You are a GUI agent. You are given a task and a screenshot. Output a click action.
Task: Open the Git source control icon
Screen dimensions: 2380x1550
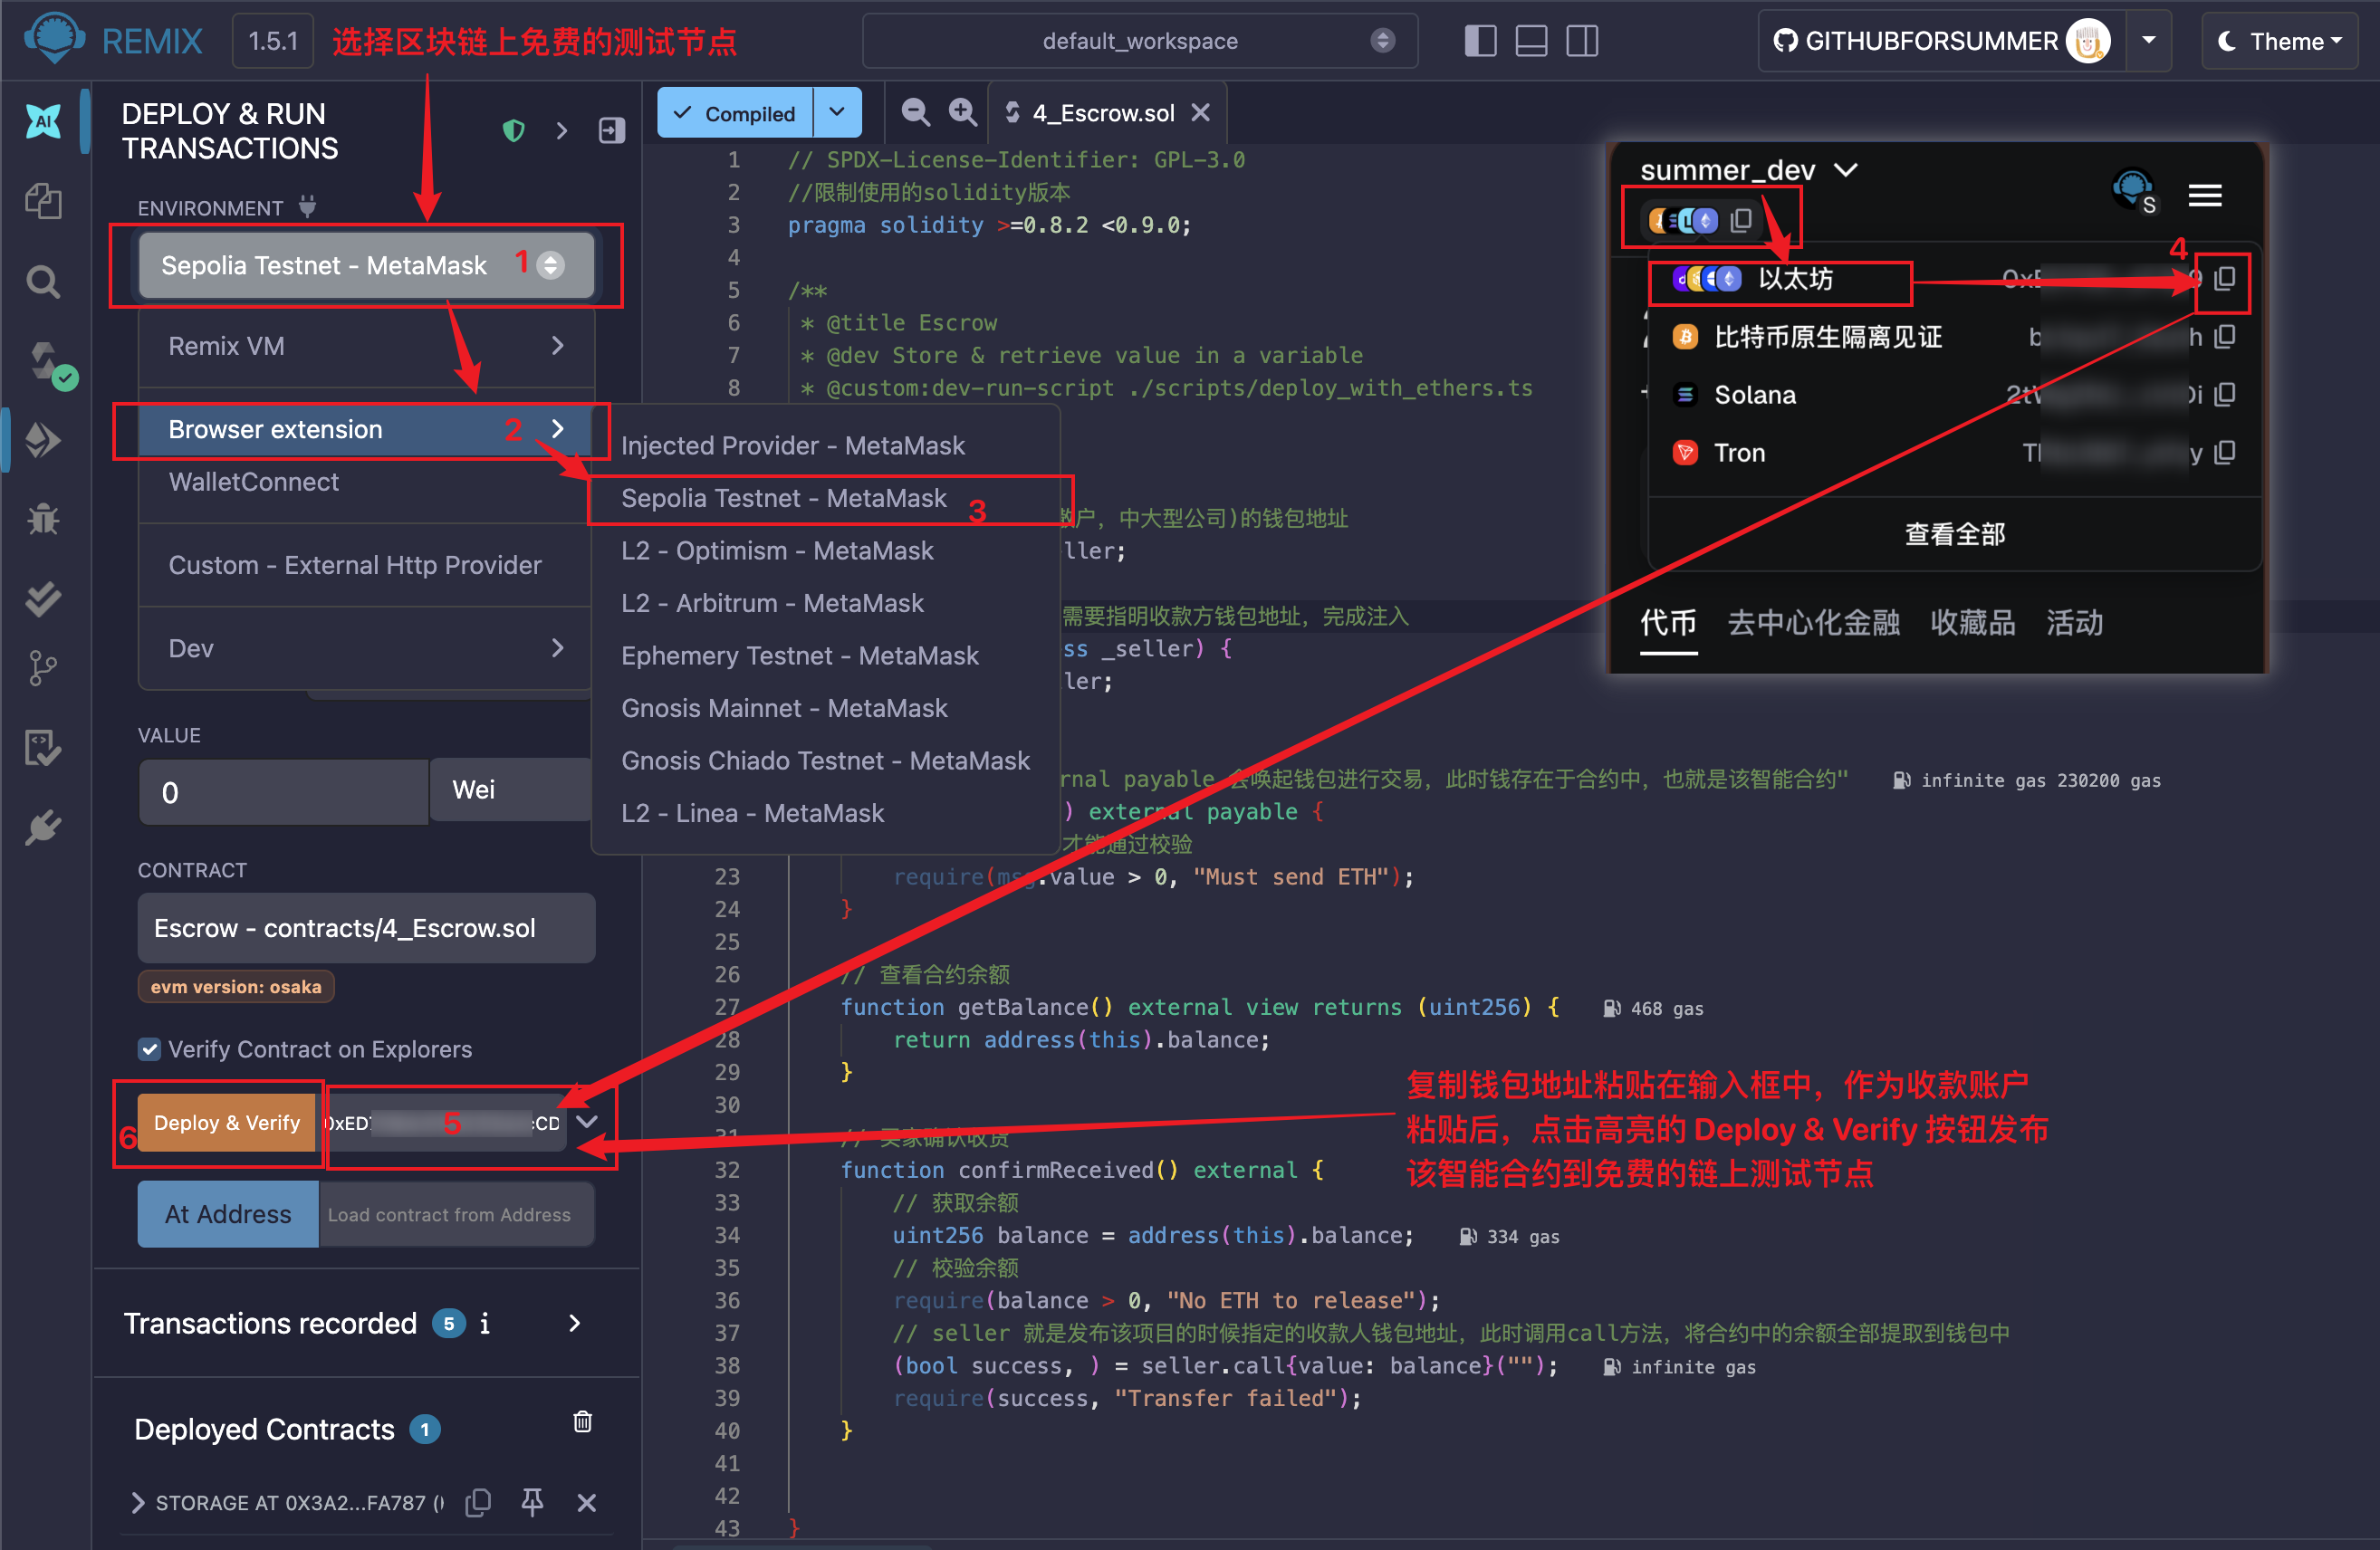coord(43,669)
